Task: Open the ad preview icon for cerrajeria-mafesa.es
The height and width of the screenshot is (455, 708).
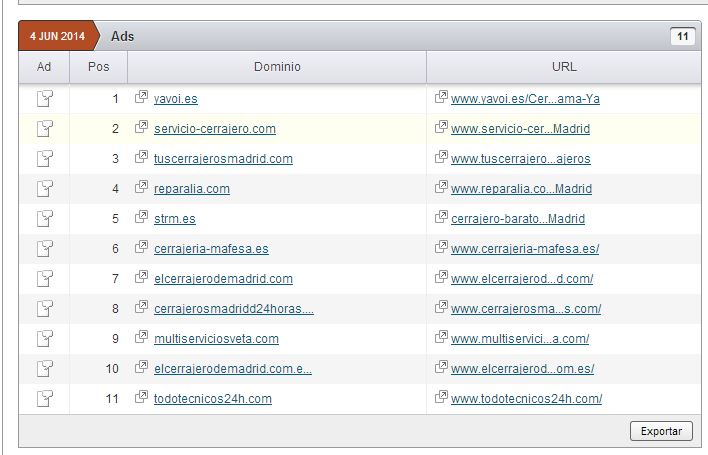Action: click(45, 248)
